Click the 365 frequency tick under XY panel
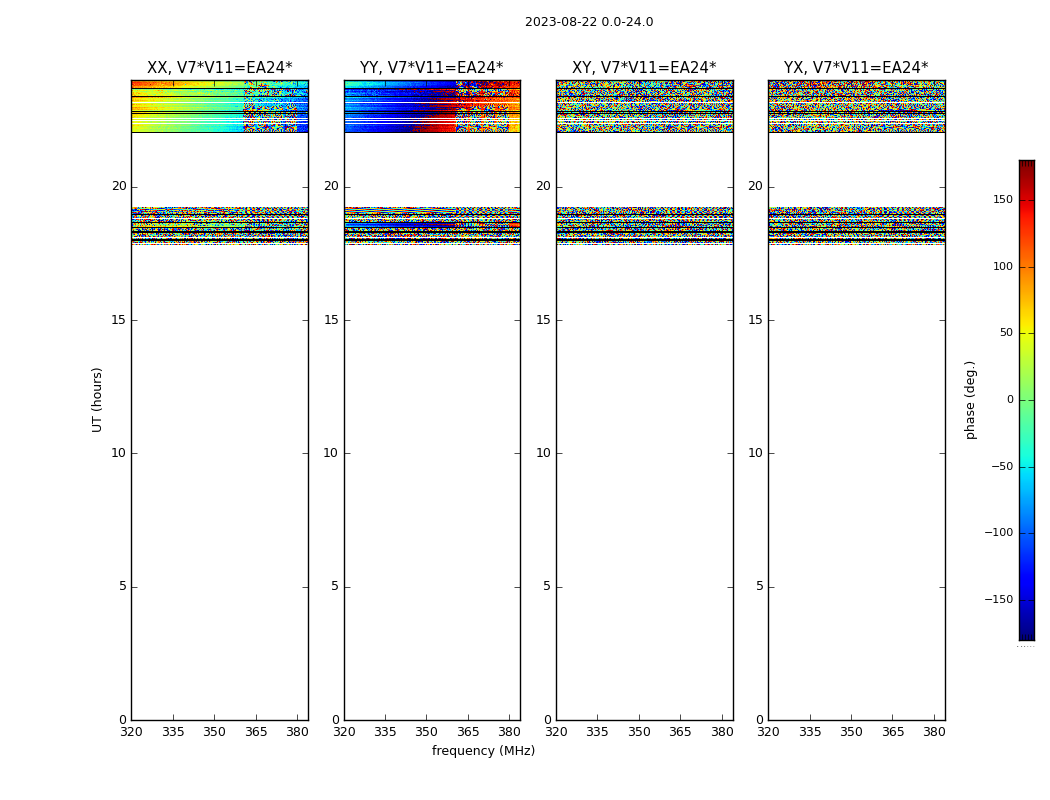The height and width of the screenshot is (800, 1050). tap(680, 732)
